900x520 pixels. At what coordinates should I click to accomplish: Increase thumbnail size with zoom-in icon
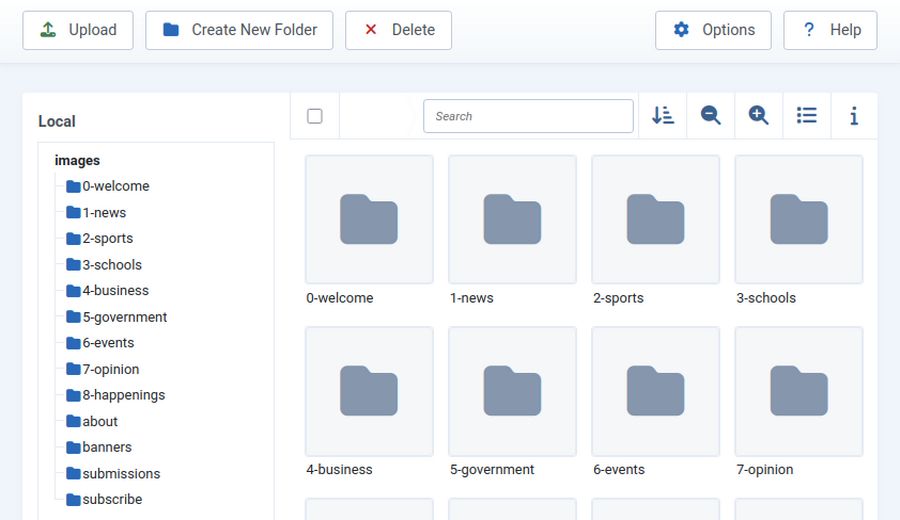coord(758,116)
